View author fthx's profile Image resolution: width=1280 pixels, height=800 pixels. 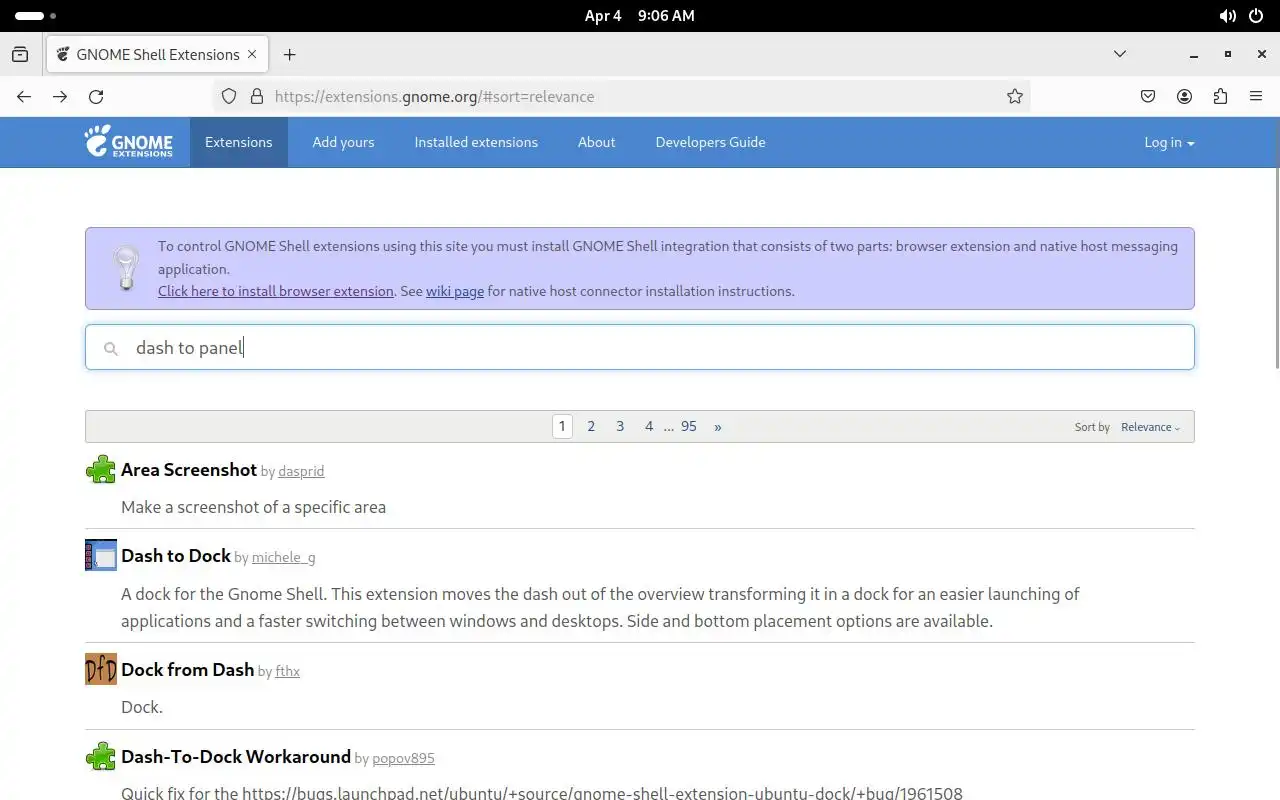[287, 671]
